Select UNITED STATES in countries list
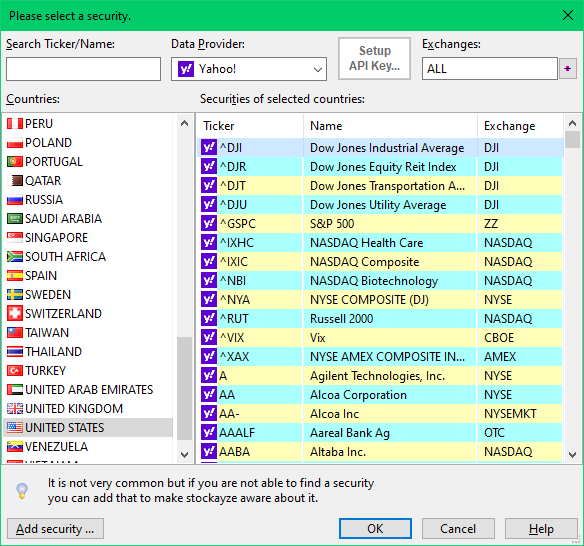584x546 pixels. (x=88, y=428)
